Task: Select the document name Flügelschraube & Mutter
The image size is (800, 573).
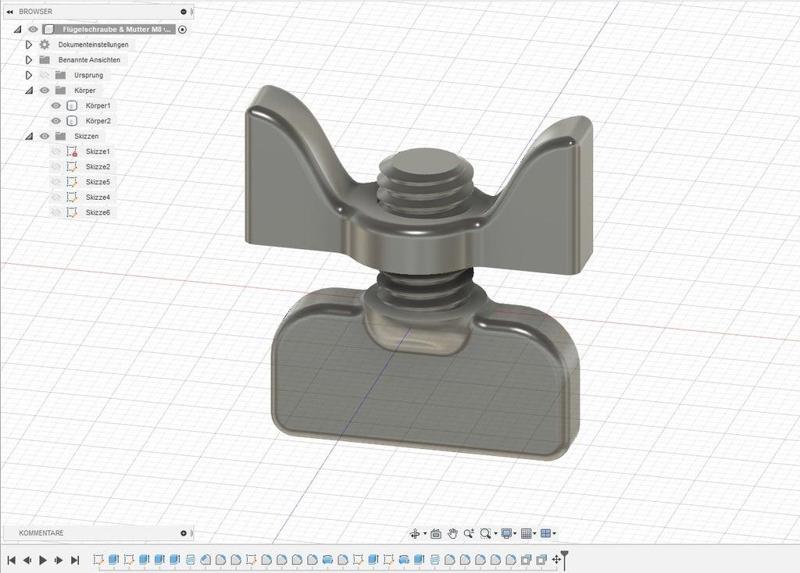Action: pos(116,30)
